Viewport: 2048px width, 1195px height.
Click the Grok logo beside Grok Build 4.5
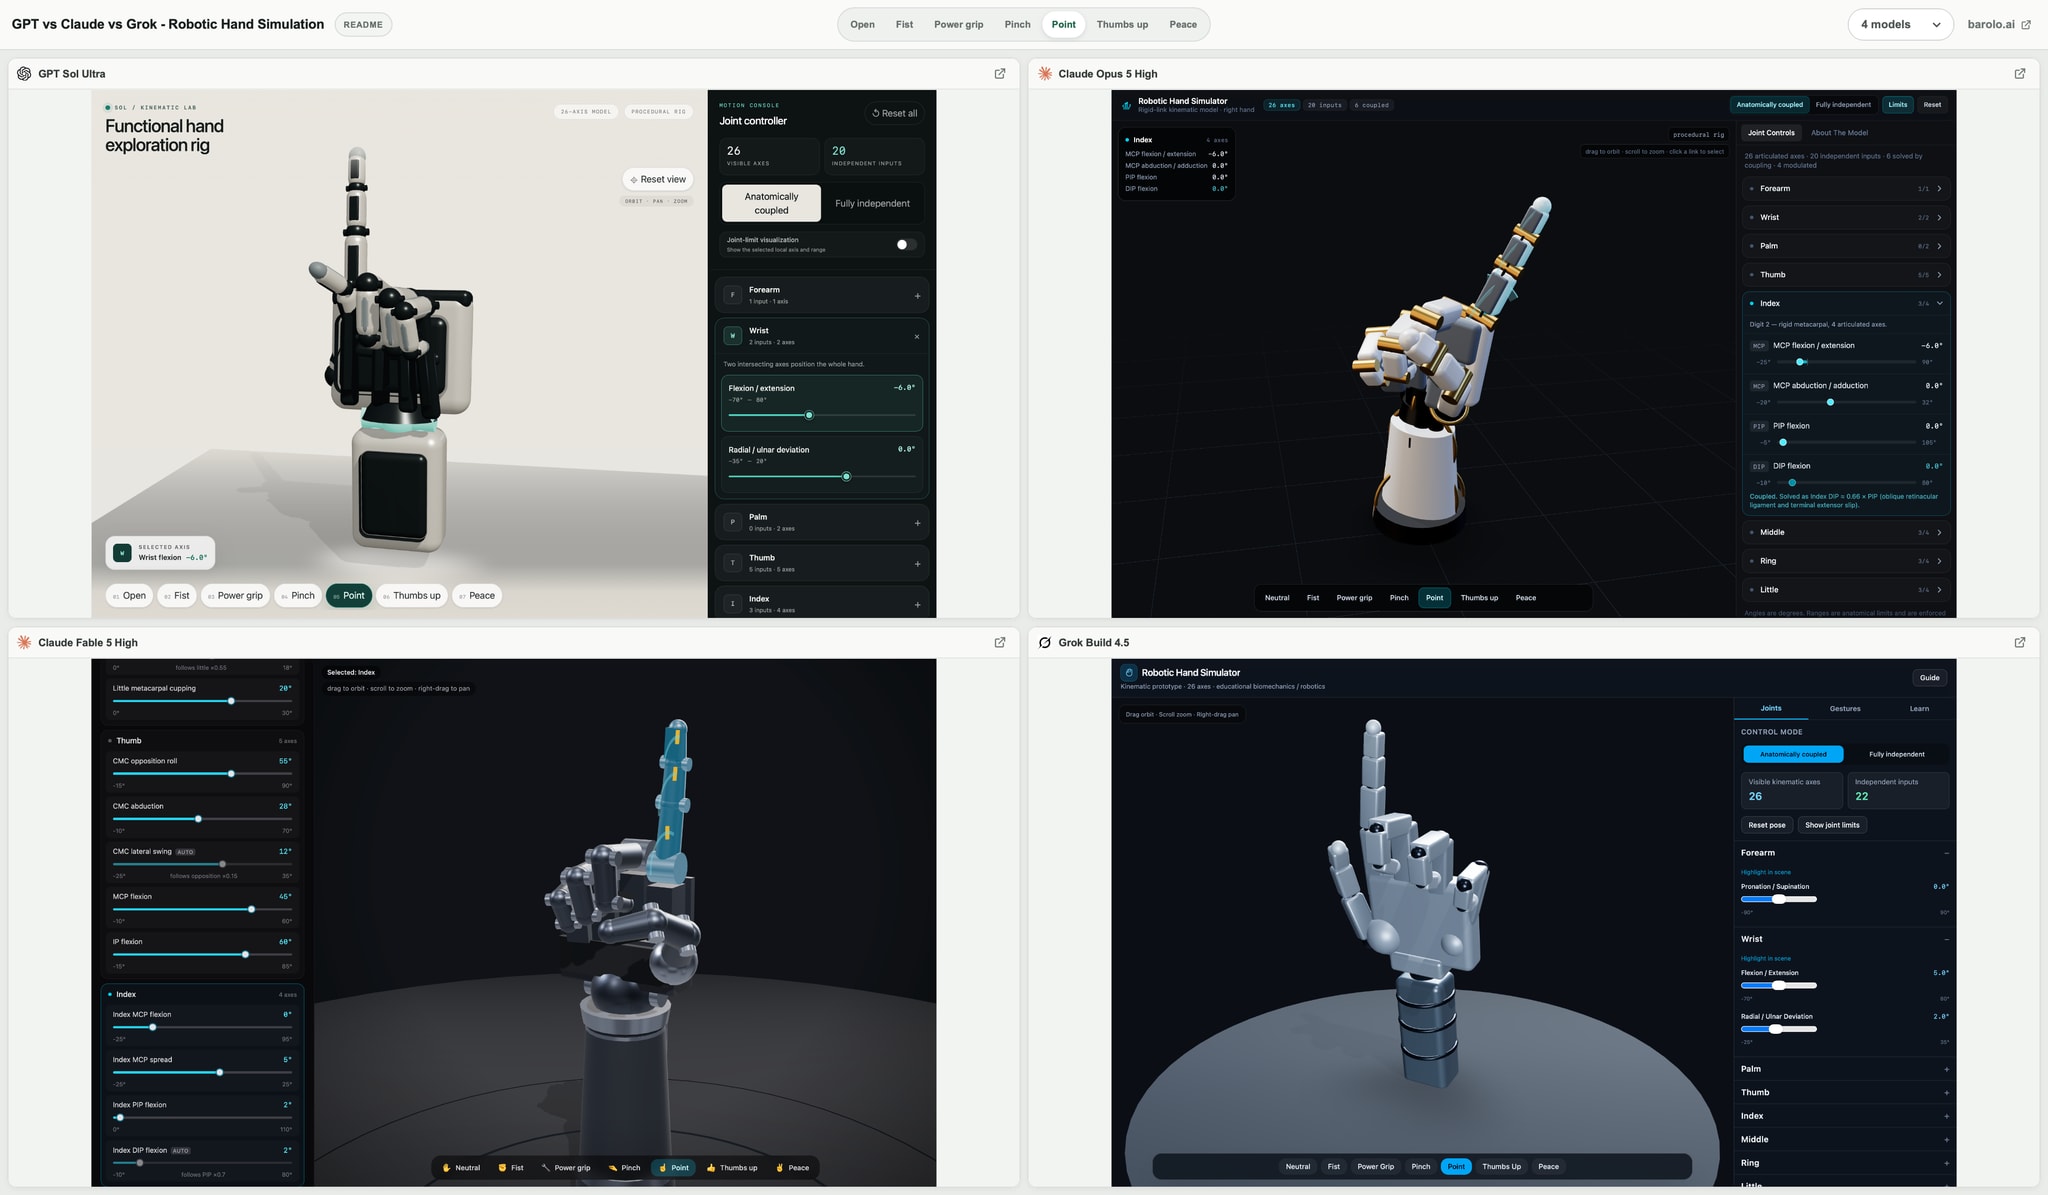(x=1045, y=642)
